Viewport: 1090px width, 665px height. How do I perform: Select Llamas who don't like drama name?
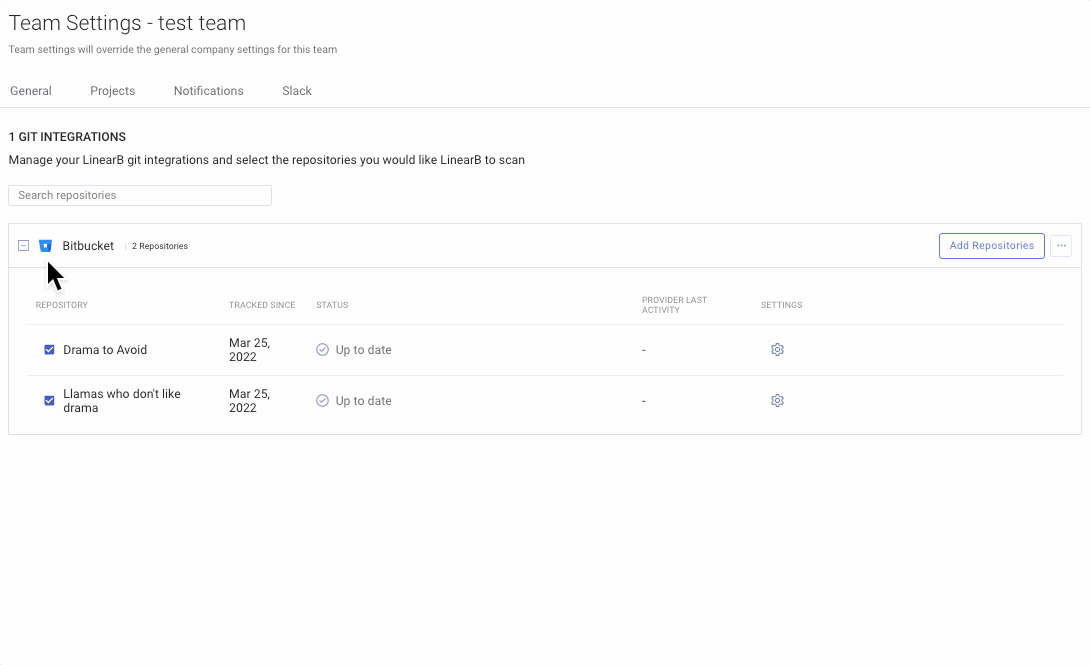pos(122,400)
